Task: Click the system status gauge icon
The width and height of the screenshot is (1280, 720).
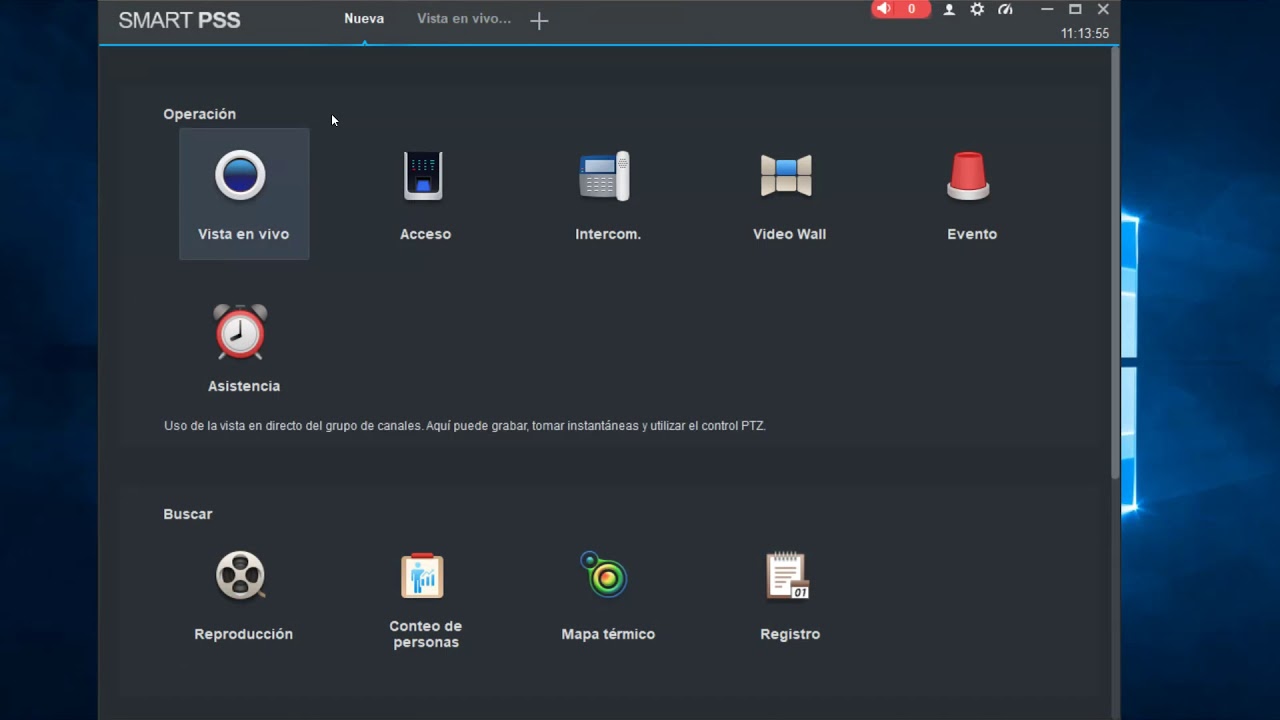Action: [x=1005, y=9]
